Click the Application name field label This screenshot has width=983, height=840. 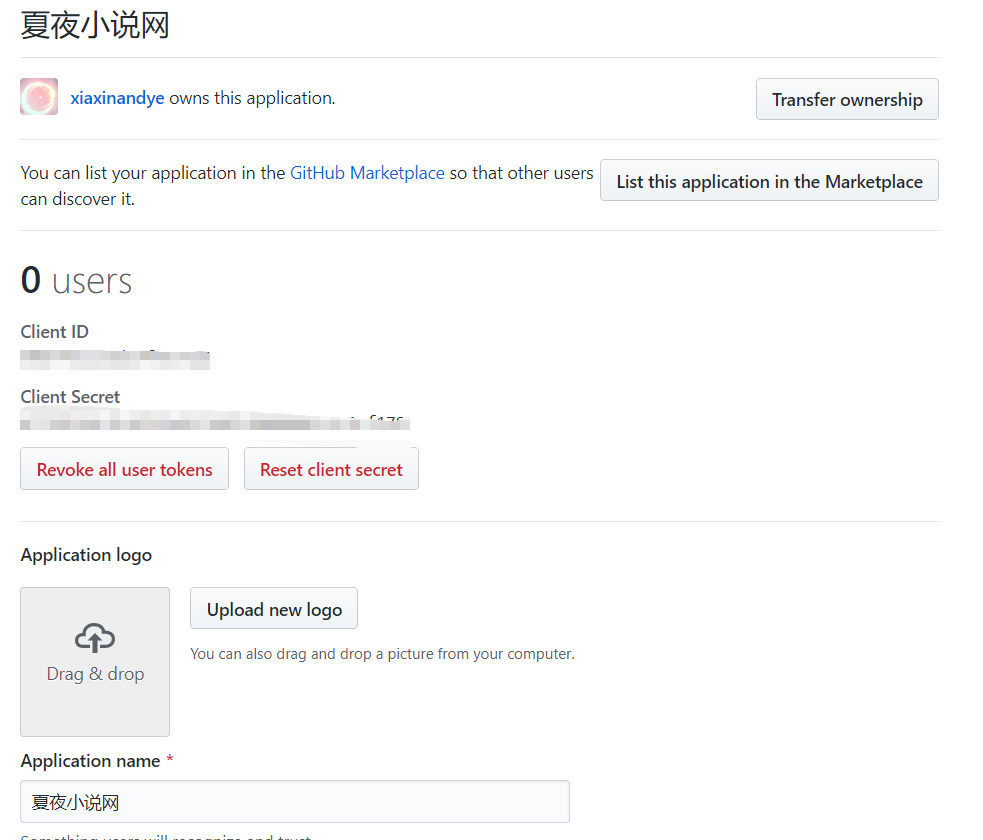tap(90, 761)
